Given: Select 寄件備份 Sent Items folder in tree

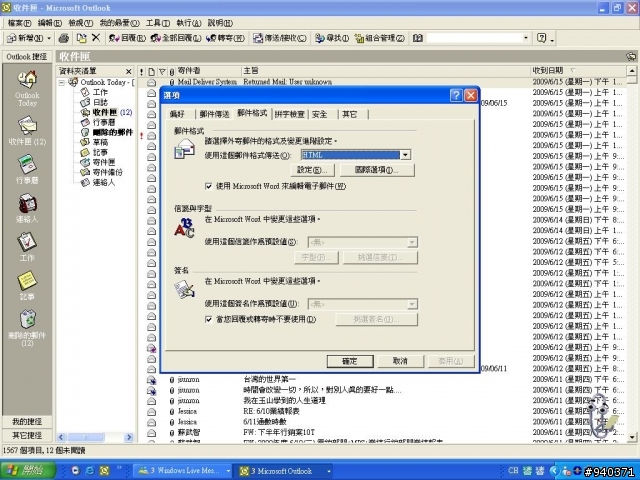Looking at the screenshot, I should [107, 172].
